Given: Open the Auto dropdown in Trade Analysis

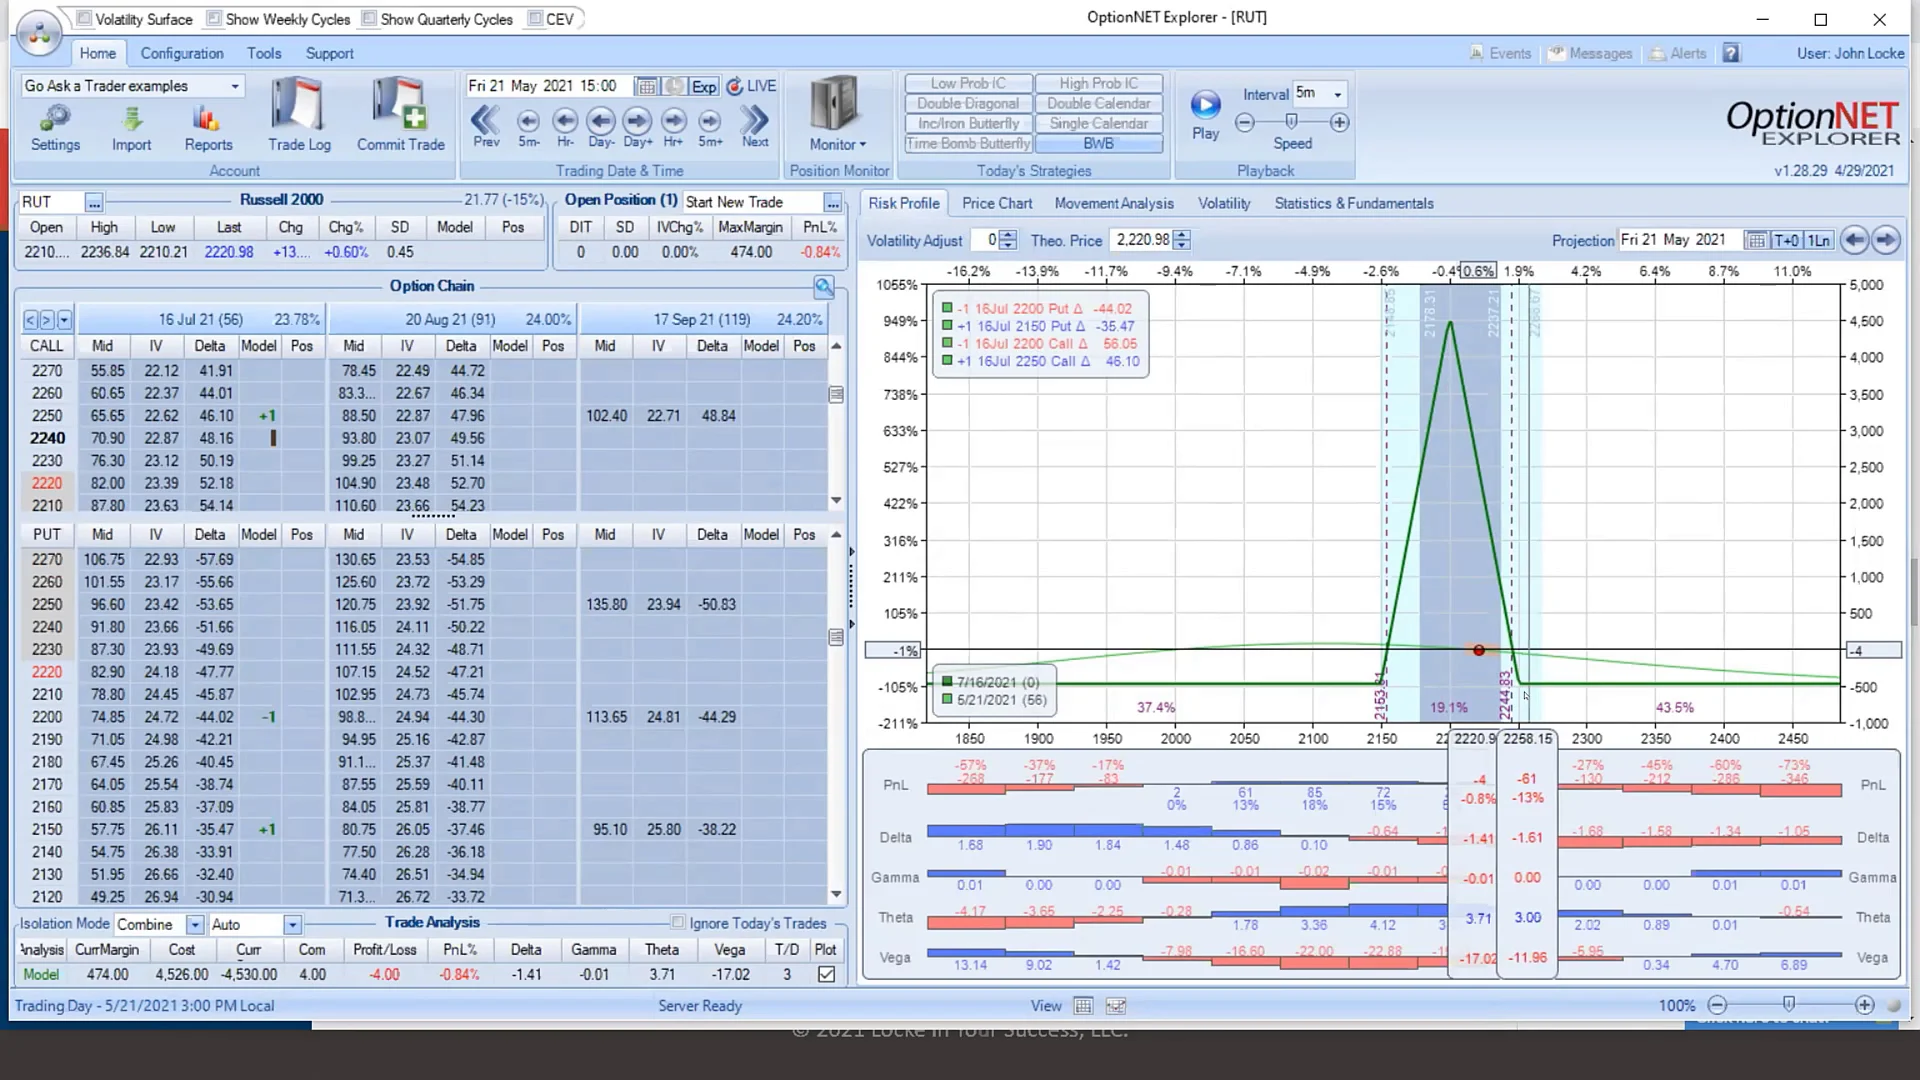Looking at the screenshot, I should click(292, 925).
